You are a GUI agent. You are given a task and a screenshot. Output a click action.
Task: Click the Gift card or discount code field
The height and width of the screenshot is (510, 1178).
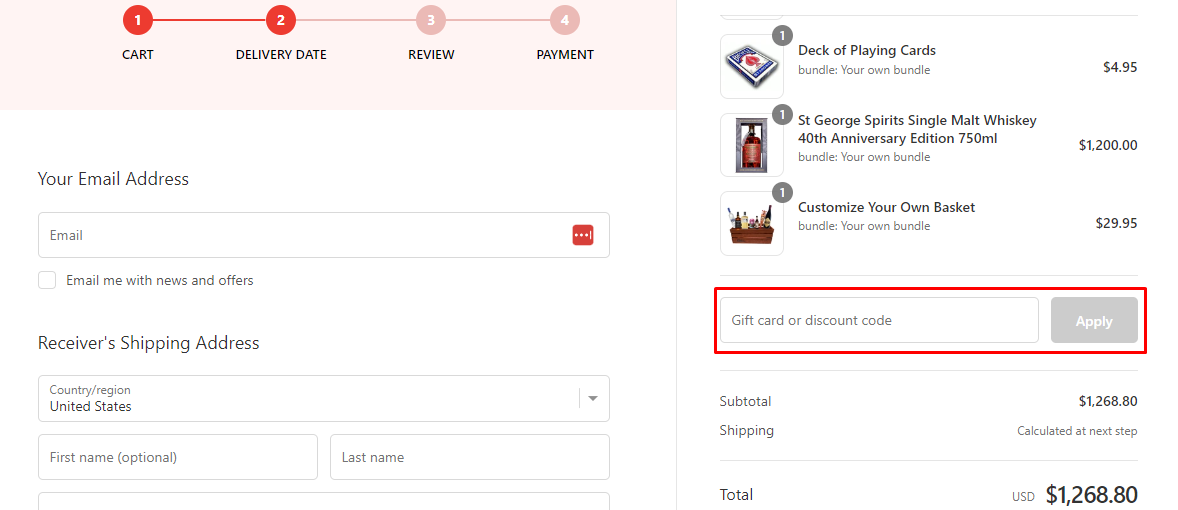click(879, 321)
